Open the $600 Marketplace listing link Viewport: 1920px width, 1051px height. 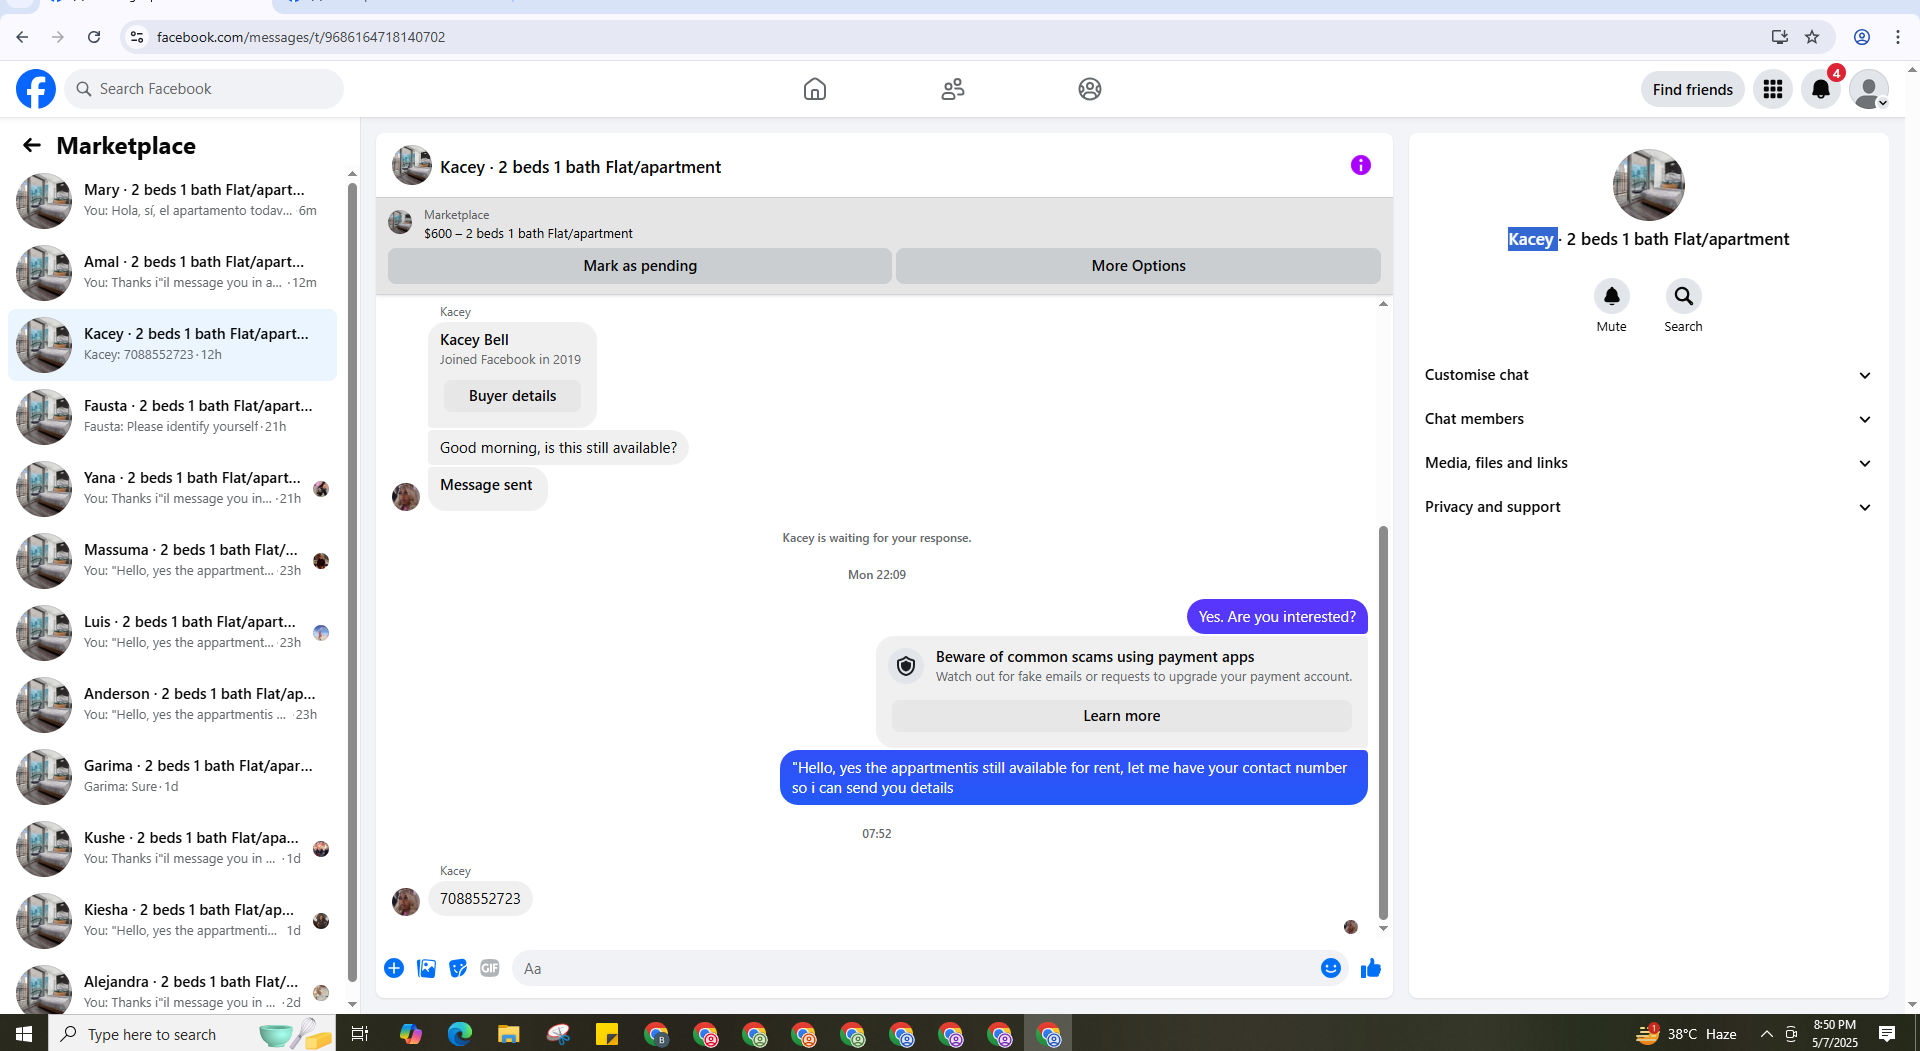click(528, 234)
